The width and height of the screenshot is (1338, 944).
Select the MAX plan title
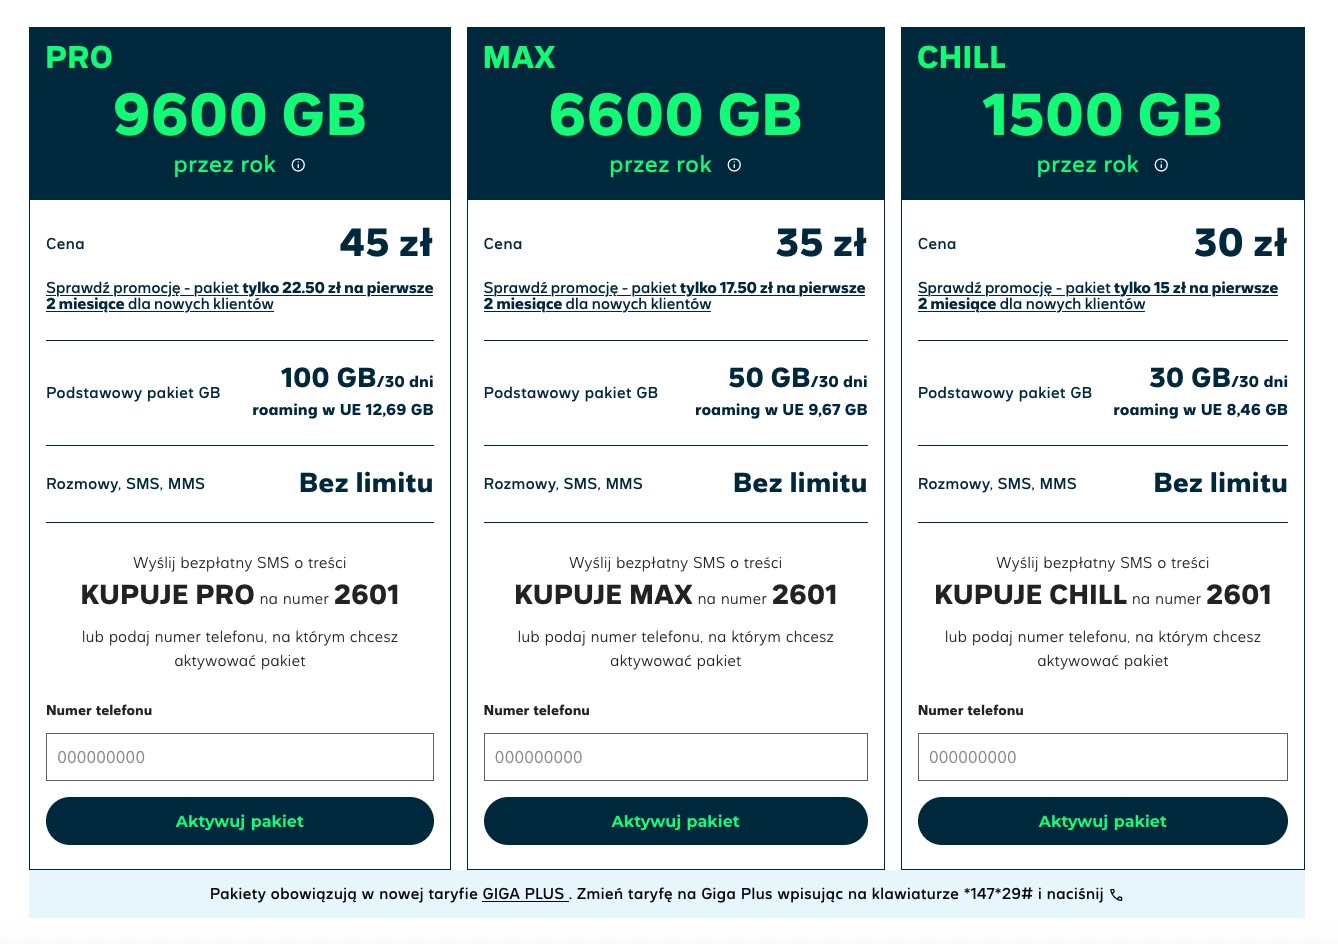coord(519,58)
